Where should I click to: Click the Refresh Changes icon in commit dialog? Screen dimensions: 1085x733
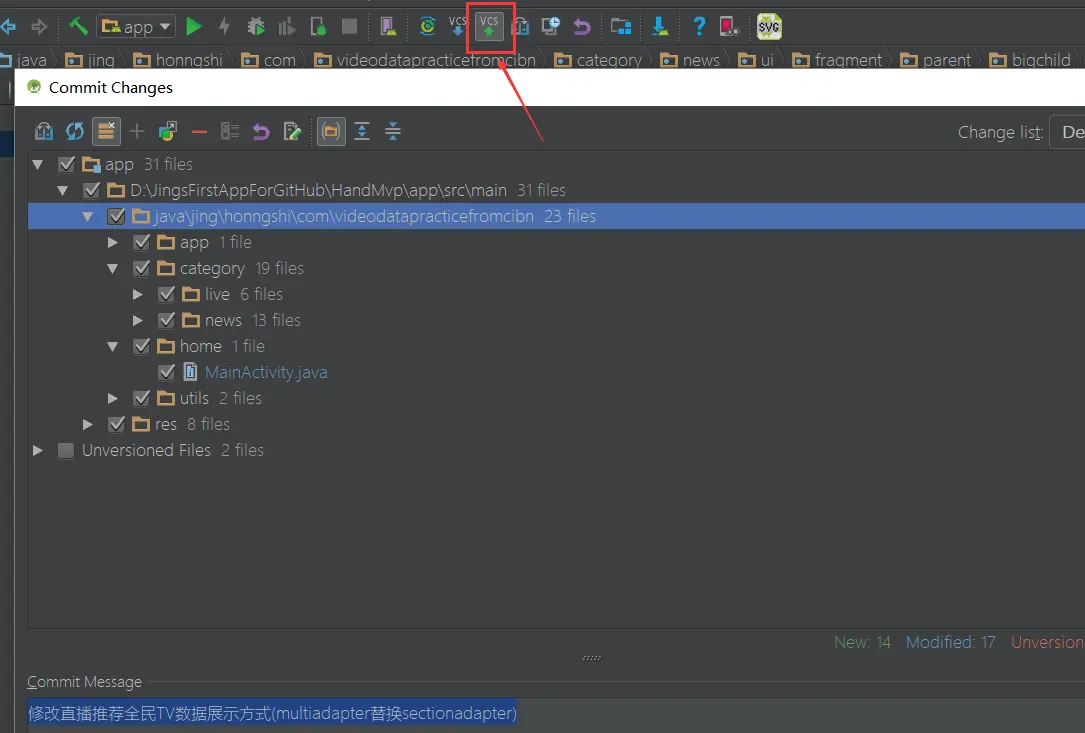click(73, 131)
